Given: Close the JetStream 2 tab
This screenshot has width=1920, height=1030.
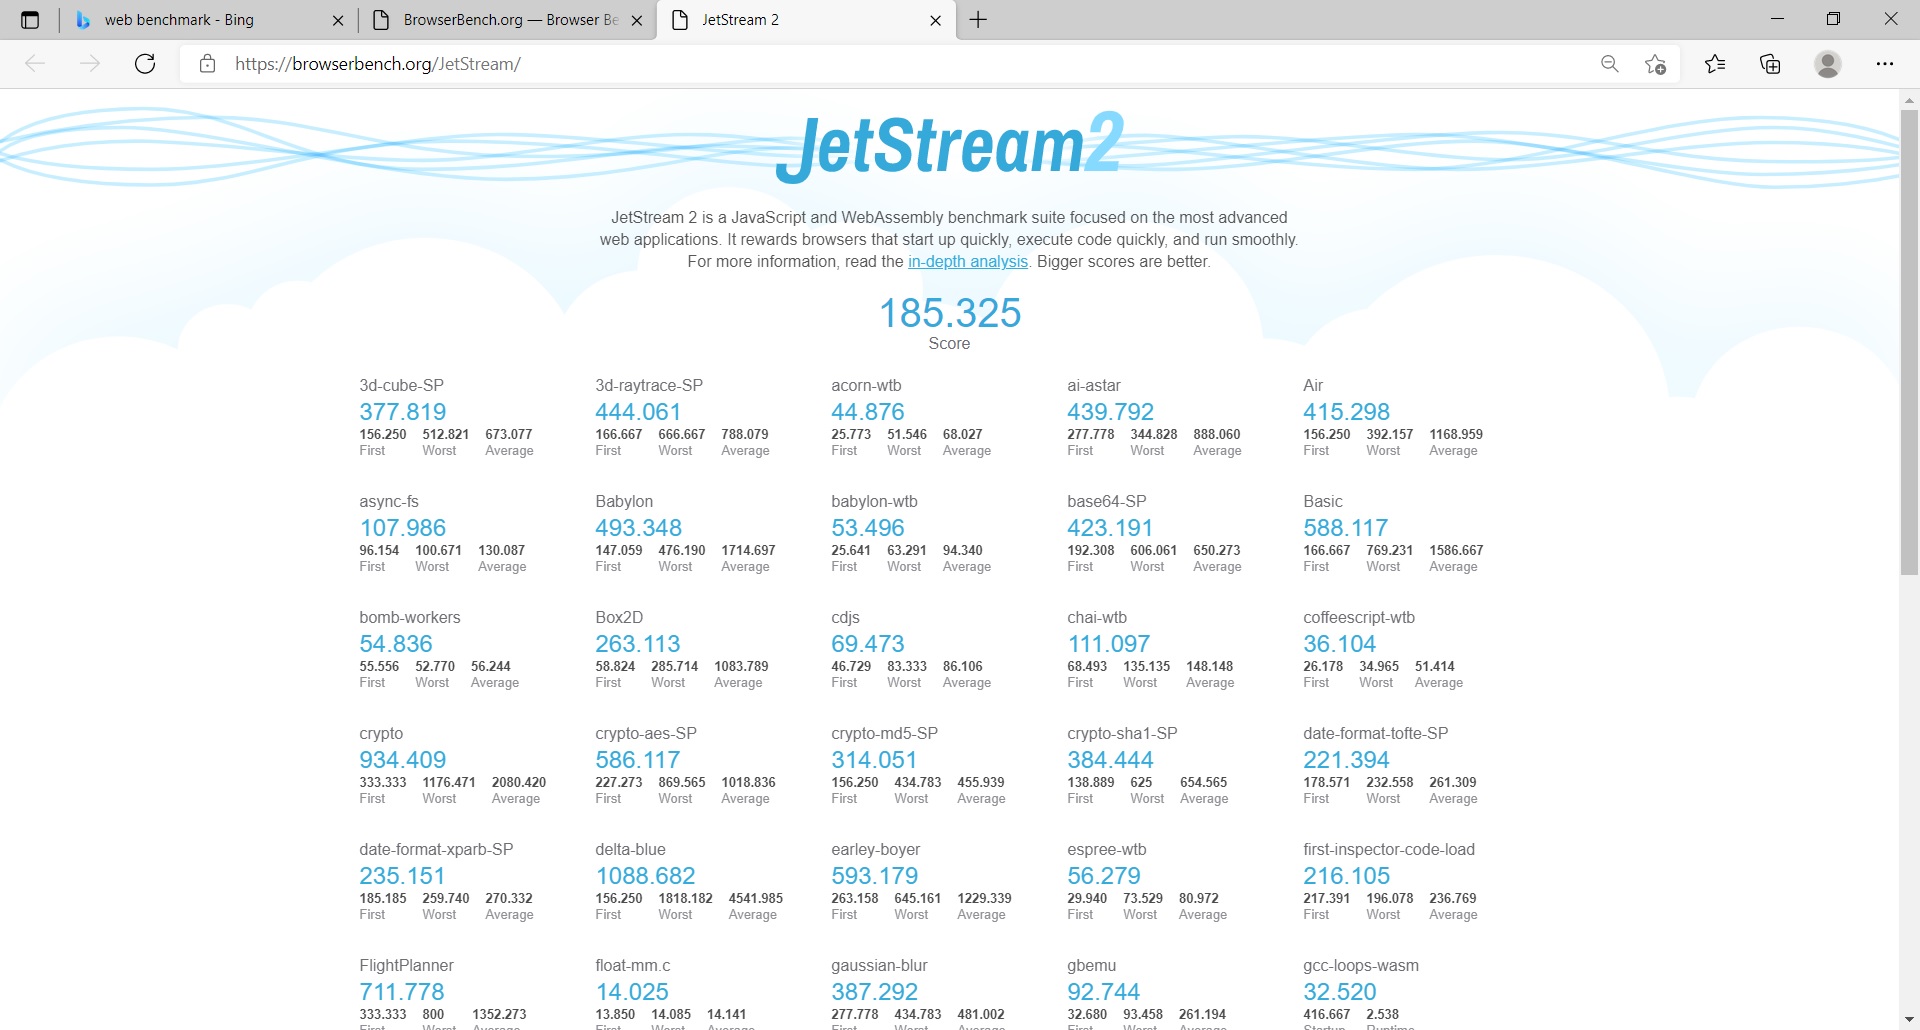Looking at the screenshot, I should [935, 21].
